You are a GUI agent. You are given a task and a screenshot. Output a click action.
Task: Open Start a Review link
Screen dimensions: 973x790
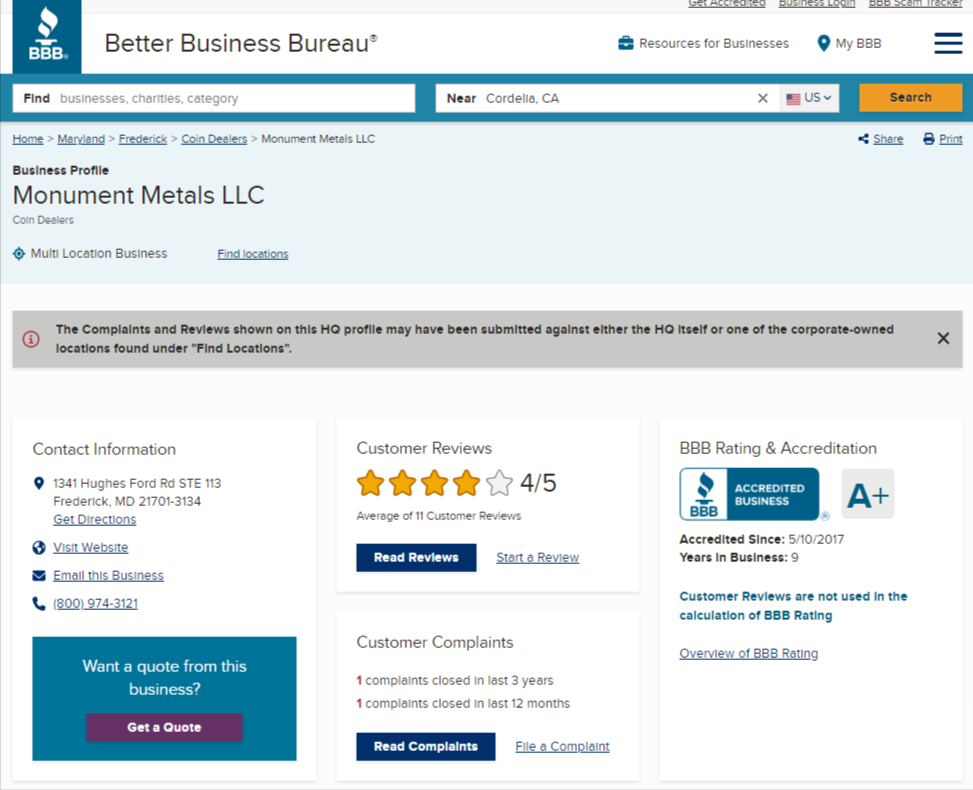click(537, 557)
